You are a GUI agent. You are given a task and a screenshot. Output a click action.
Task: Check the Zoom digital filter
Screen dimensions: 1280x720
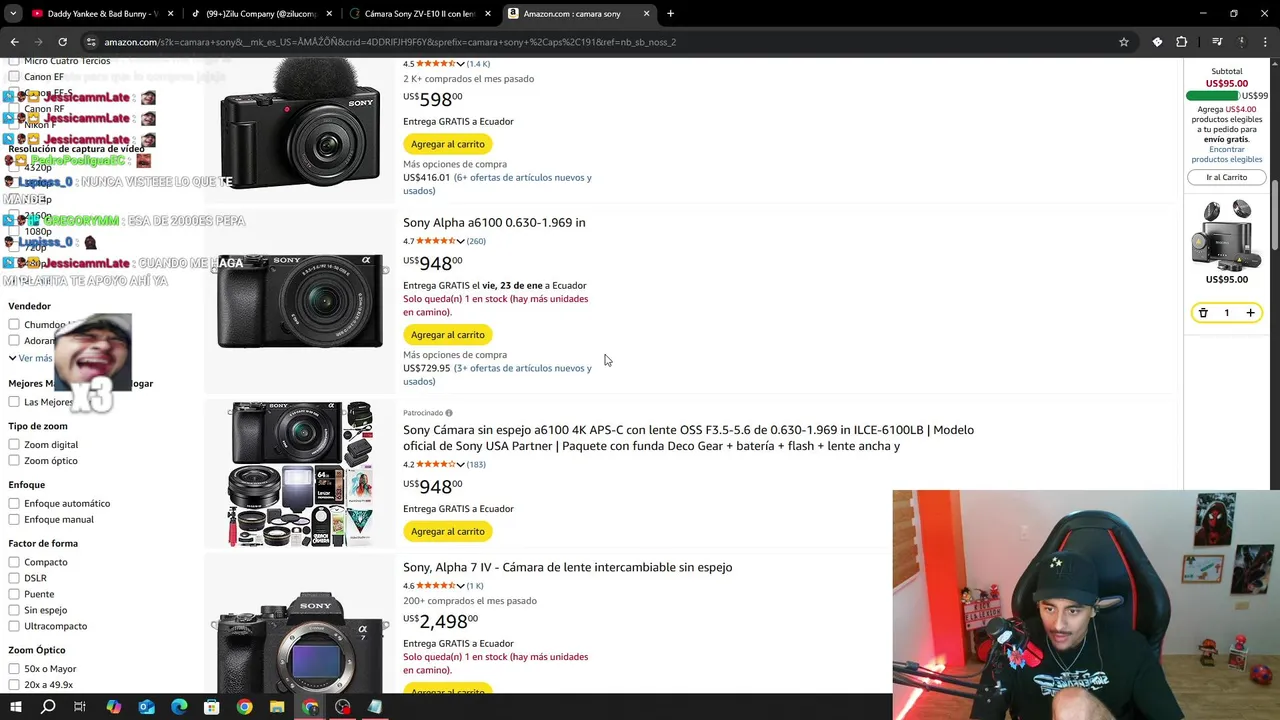coord(14,445)
